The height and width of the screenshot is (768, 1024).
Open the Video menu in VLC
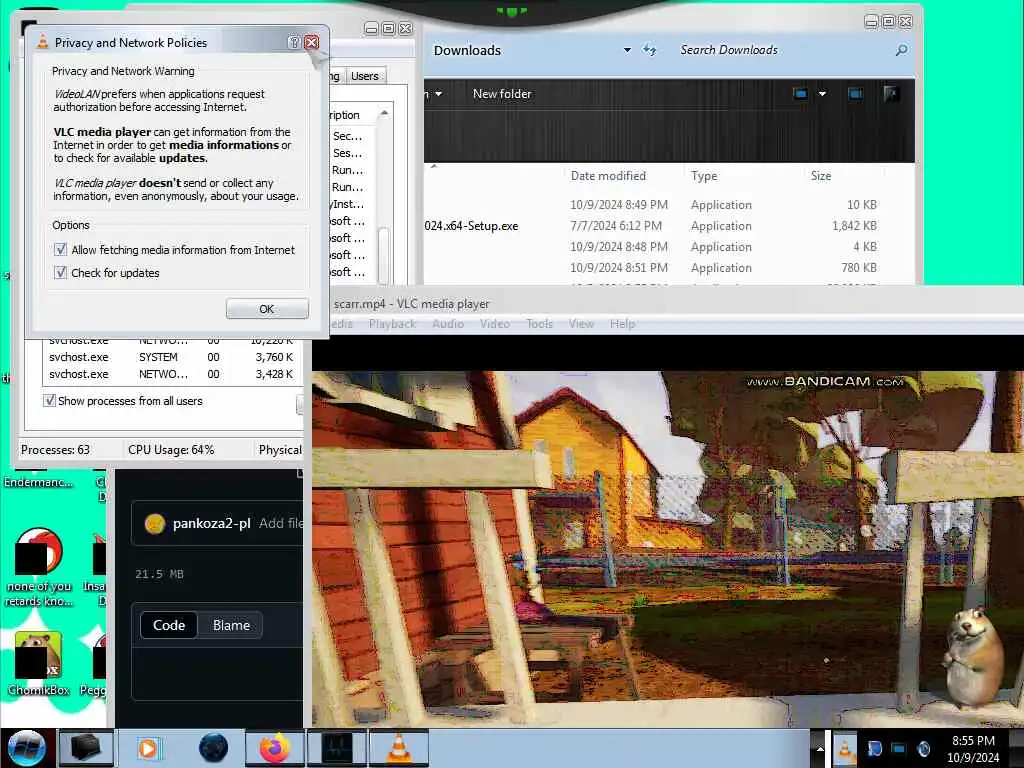494,324
